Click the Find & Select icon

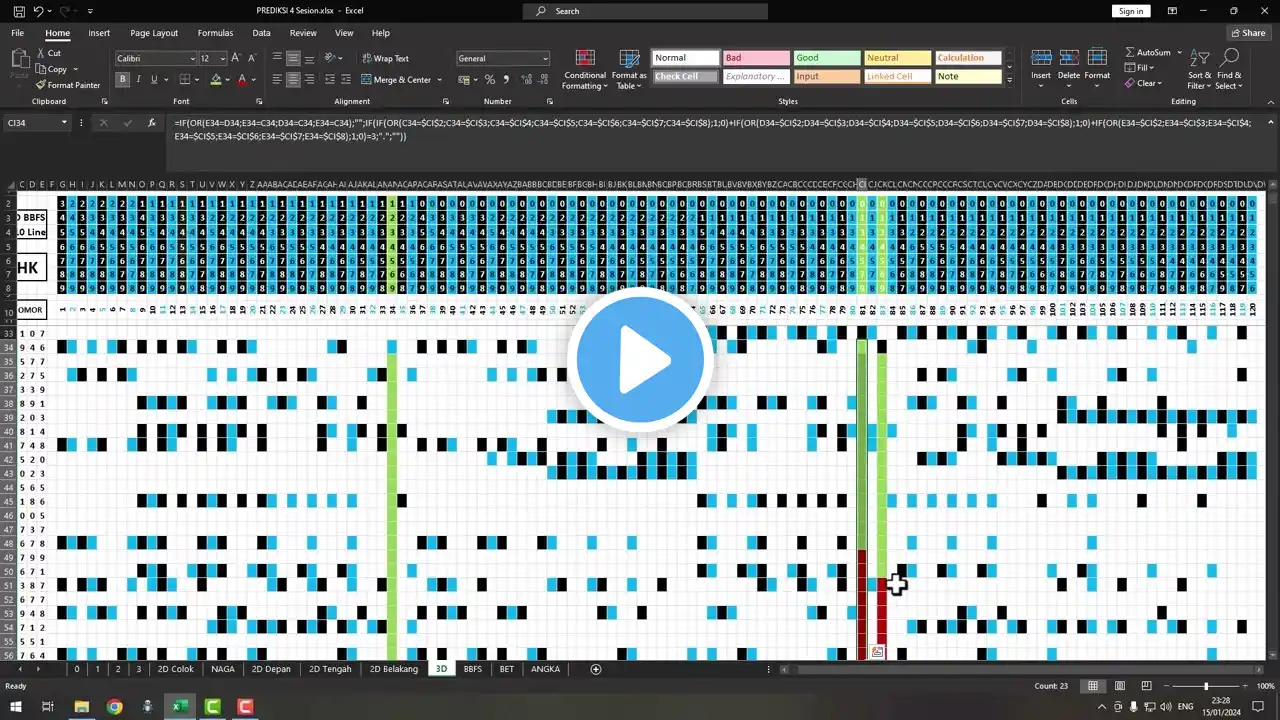tap(1229, 58)
